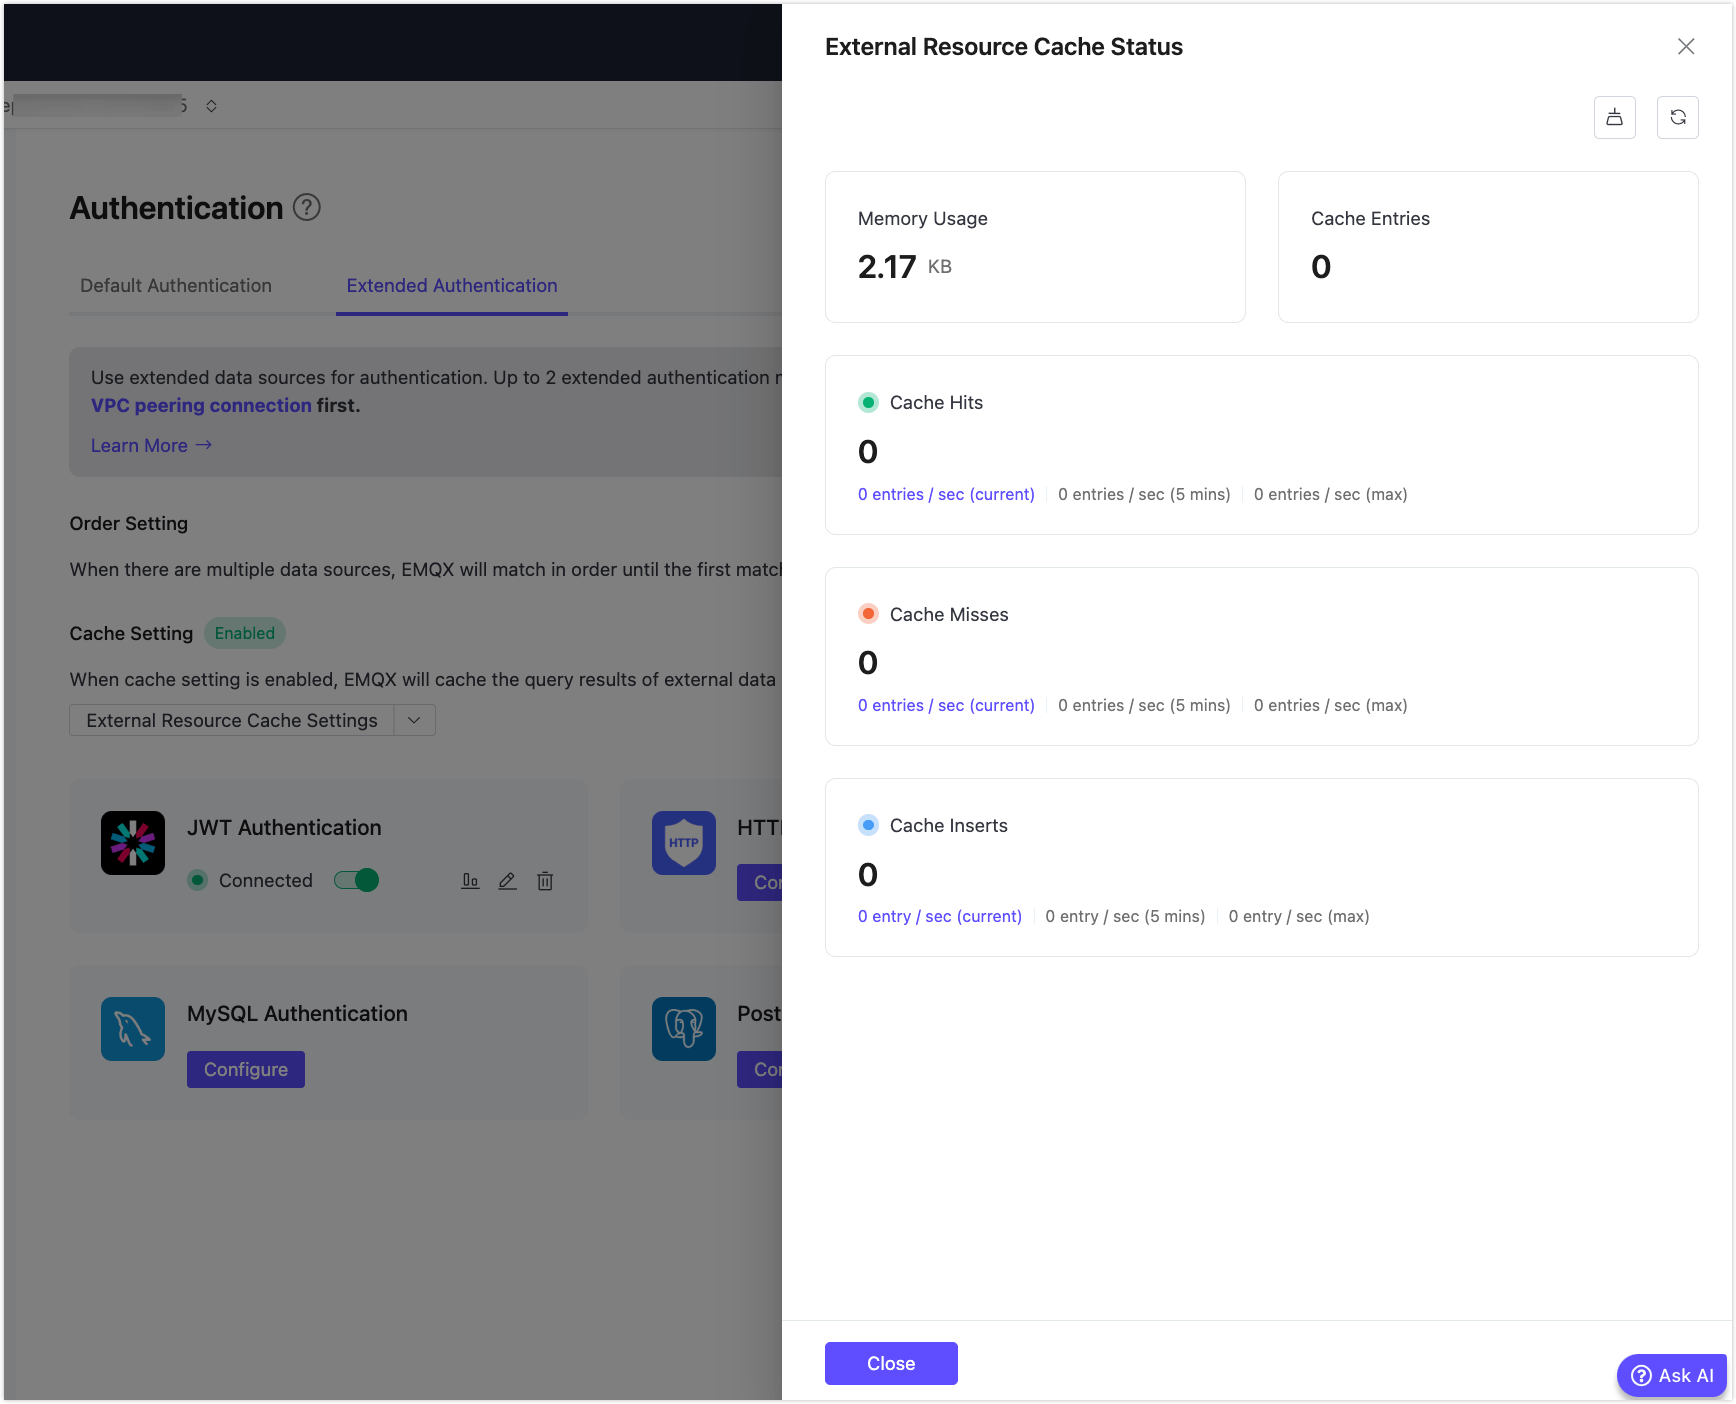The width and height of the screenshot is (1736, 1404).
Task: Expand the External Resource Cache Settings arrow
Action: point(414,721)
